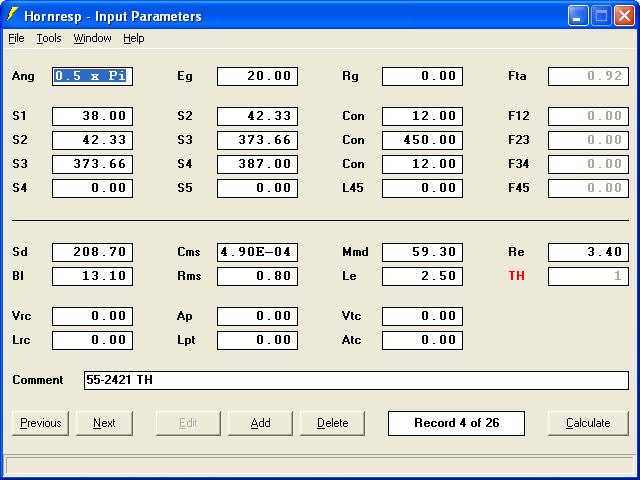The image size is (640, 480).
Task: Click the F34 field
Action: 588,164
